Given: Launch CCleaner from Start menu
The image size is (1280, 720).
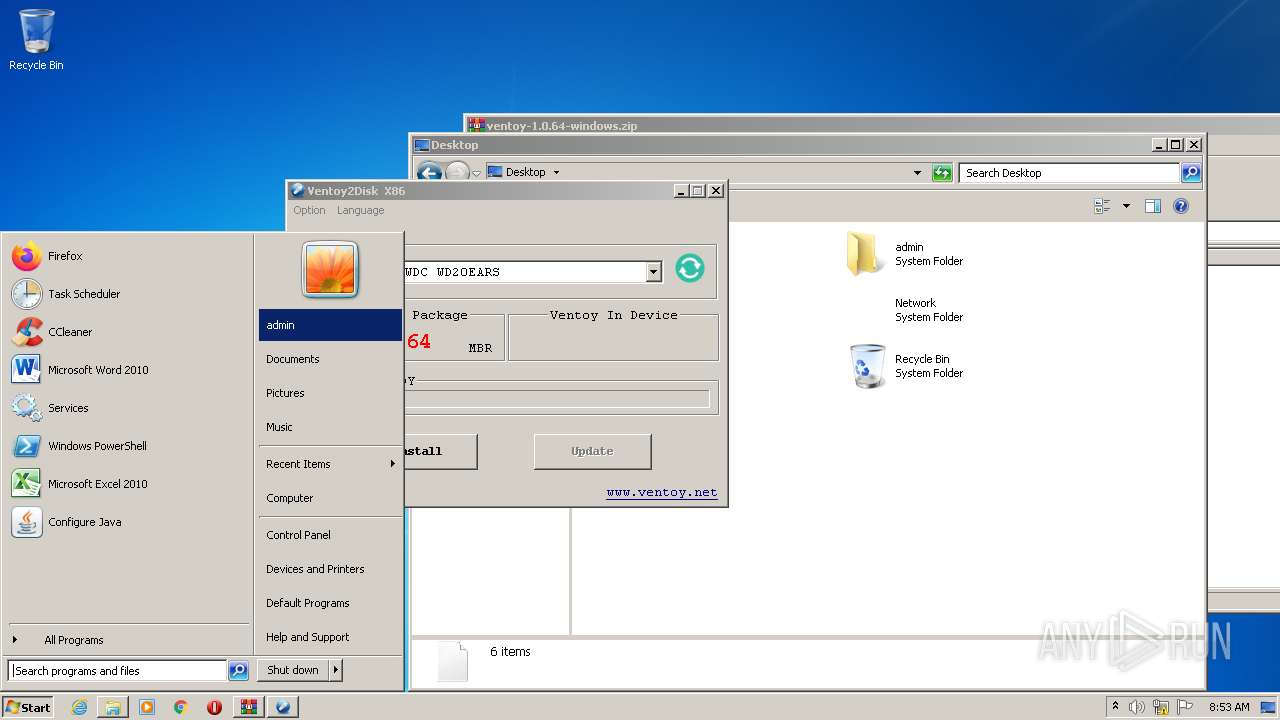Looking at the screenshot, I should coord(127,332).
